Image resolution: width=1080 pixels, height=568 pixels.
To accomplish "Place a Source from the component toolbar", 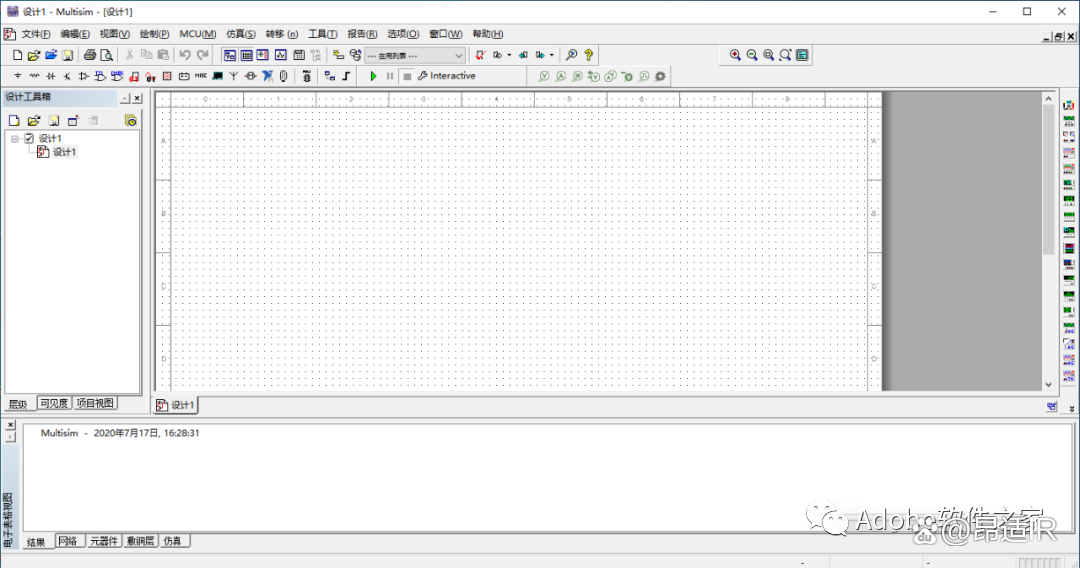I will point(17,76).
